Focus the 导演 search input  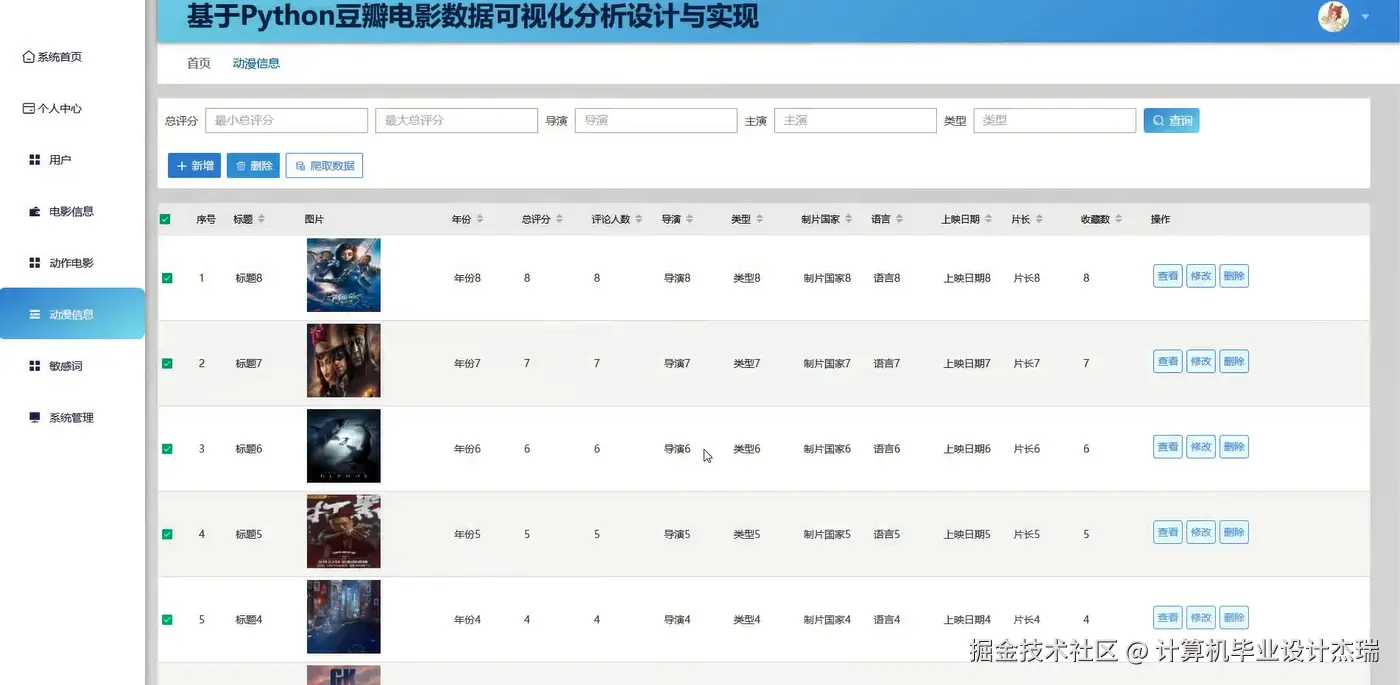pyautogui.click(x=656, y=120)
